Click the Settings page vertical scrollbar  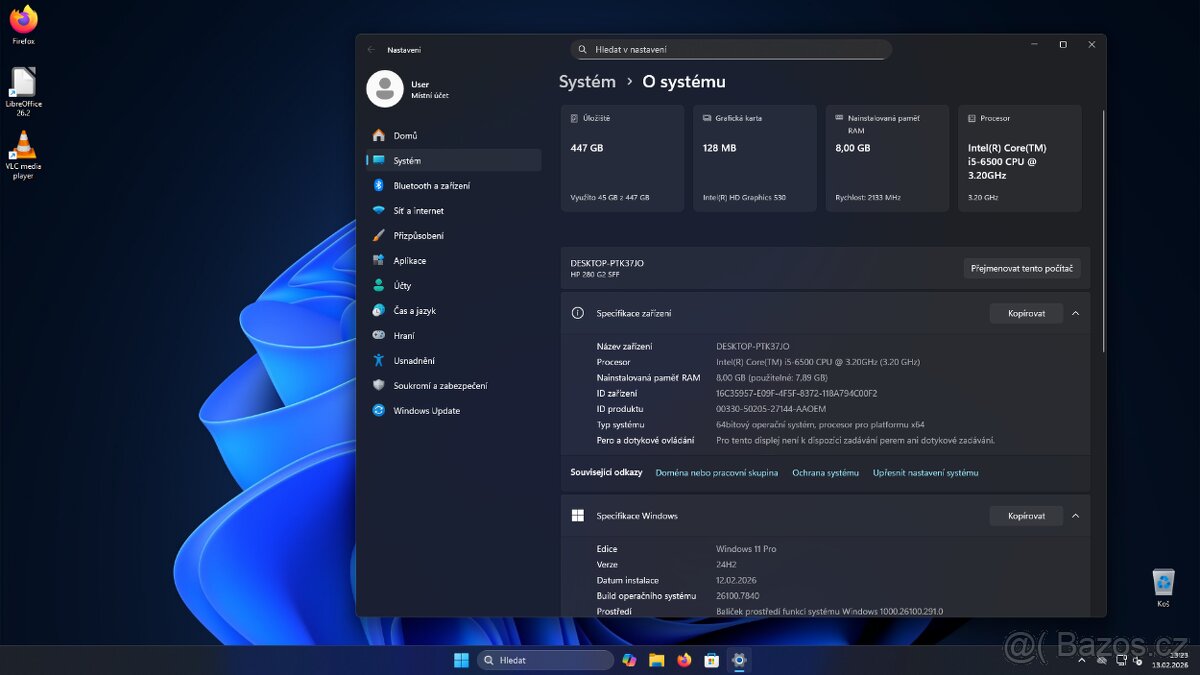coord(1103,230)
